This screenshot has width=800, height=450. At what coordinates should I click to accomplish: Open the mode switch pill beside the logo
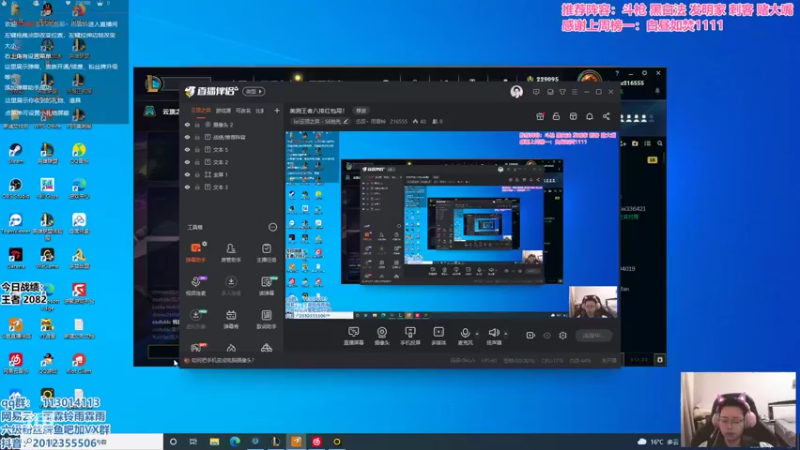(x=254, y=91)
